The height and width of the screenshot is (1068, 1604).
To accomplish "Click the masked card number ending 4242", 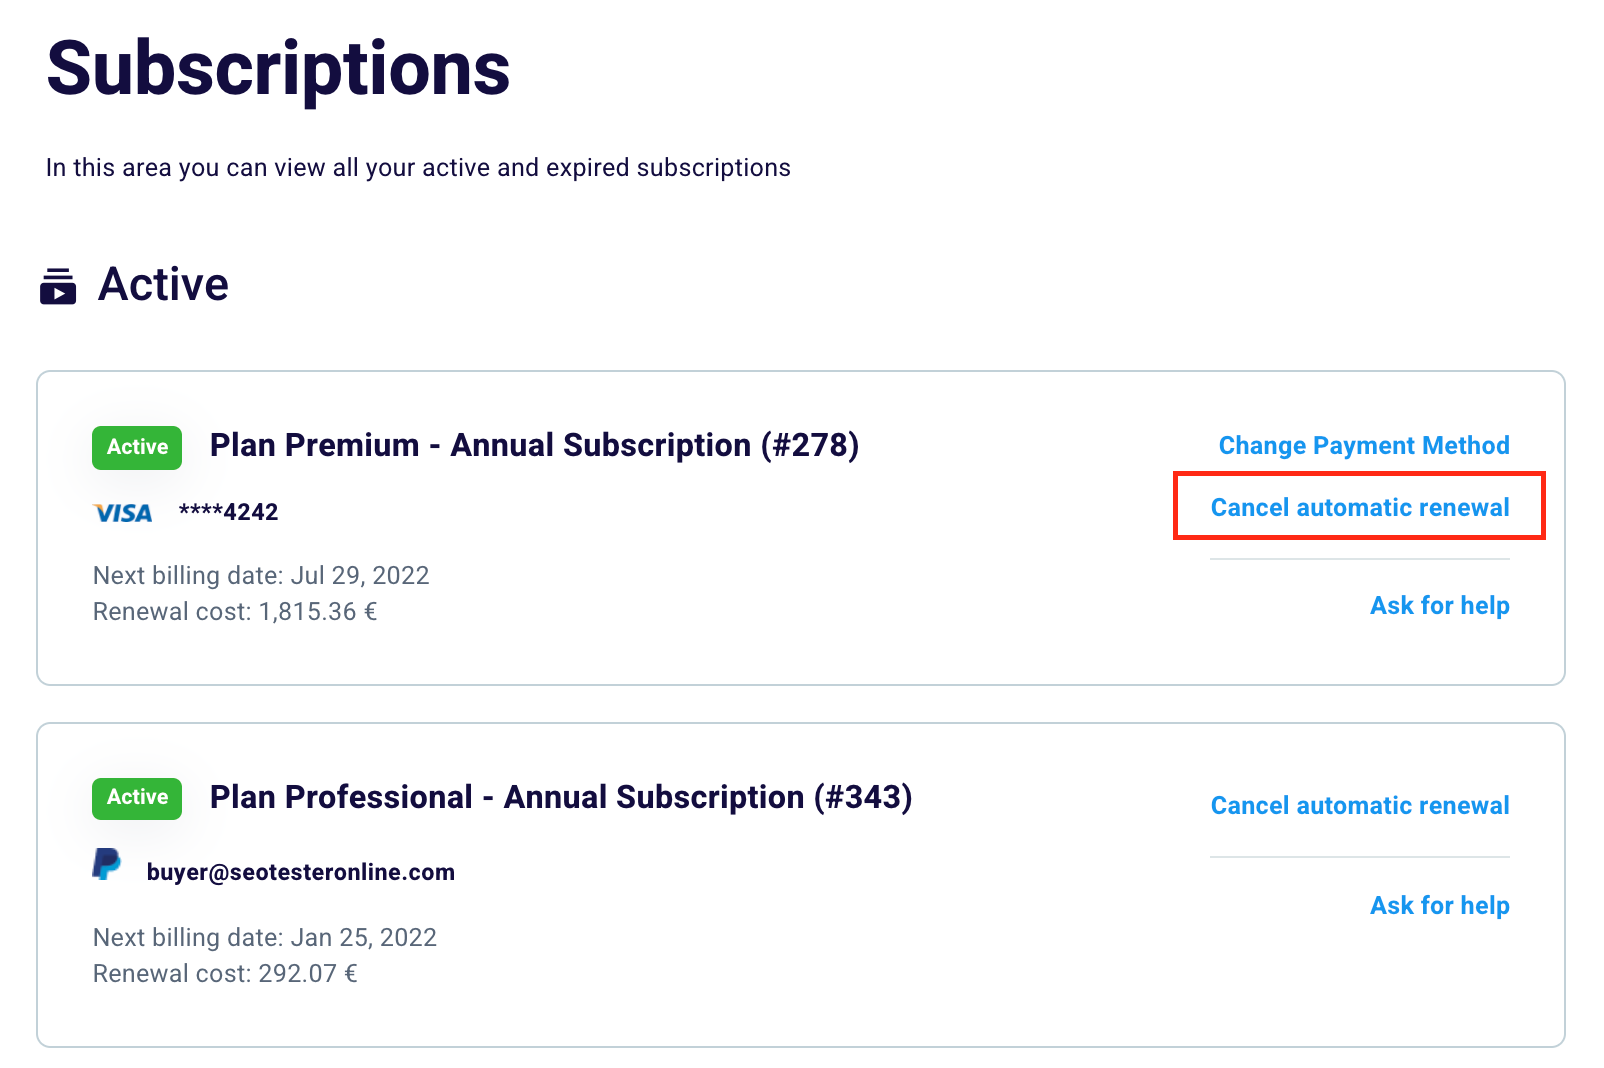I will [228, 512].
